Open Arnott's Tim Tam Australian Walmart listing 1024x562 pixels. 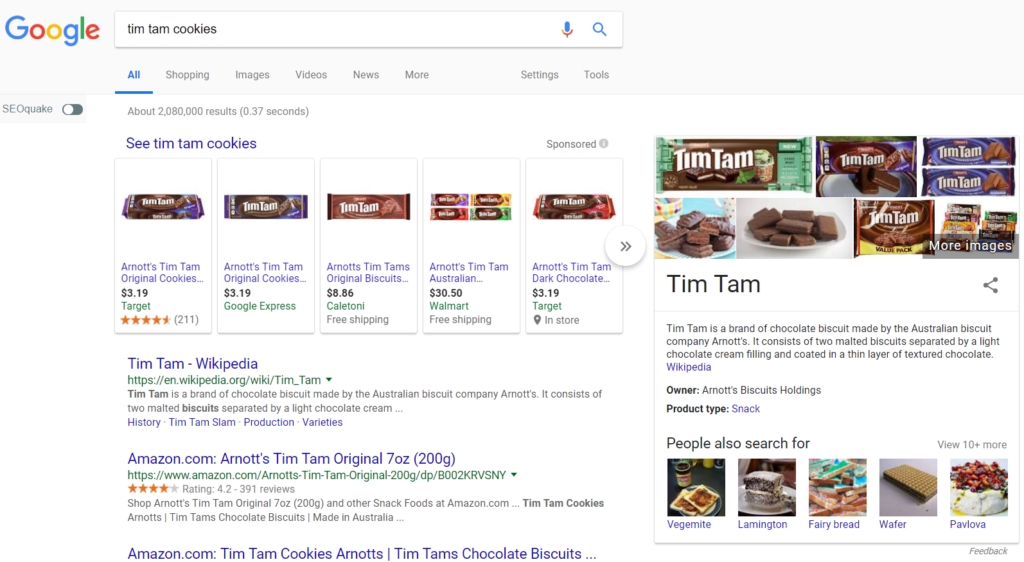coord(468,272)
